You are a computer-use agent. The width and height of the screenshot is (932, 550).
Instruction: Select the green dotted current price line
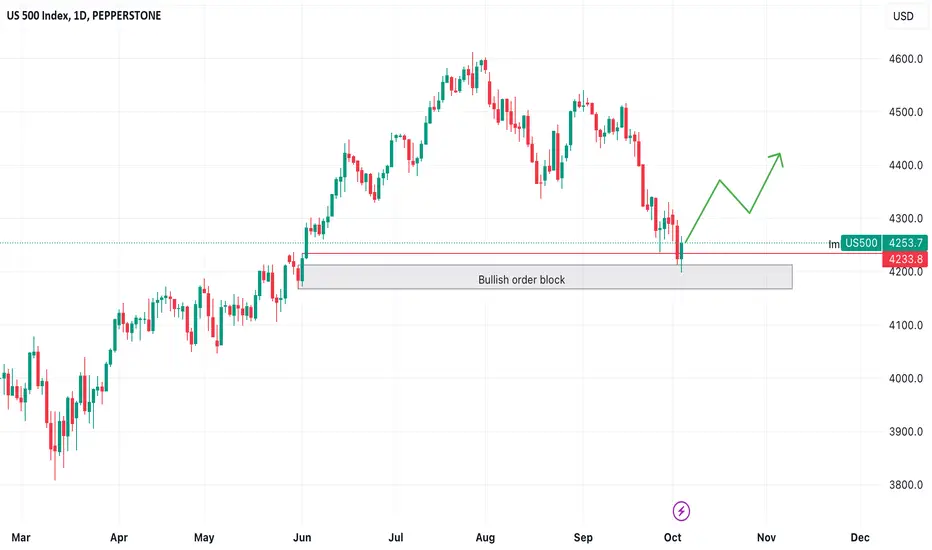[416, 243]
